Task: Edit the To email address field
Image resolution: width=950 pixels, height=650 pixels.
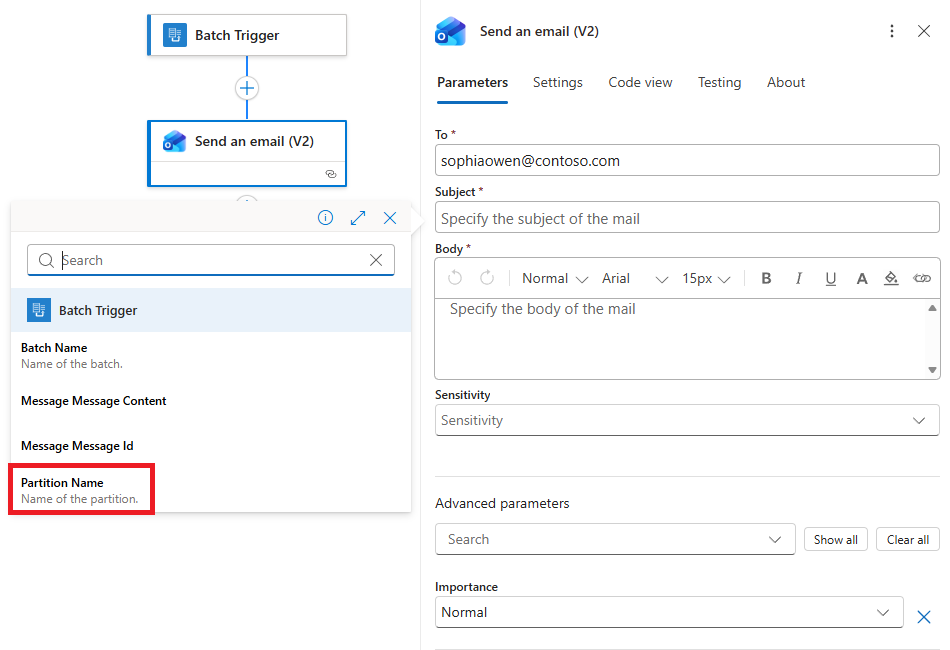Action: [x=687, y=161]
